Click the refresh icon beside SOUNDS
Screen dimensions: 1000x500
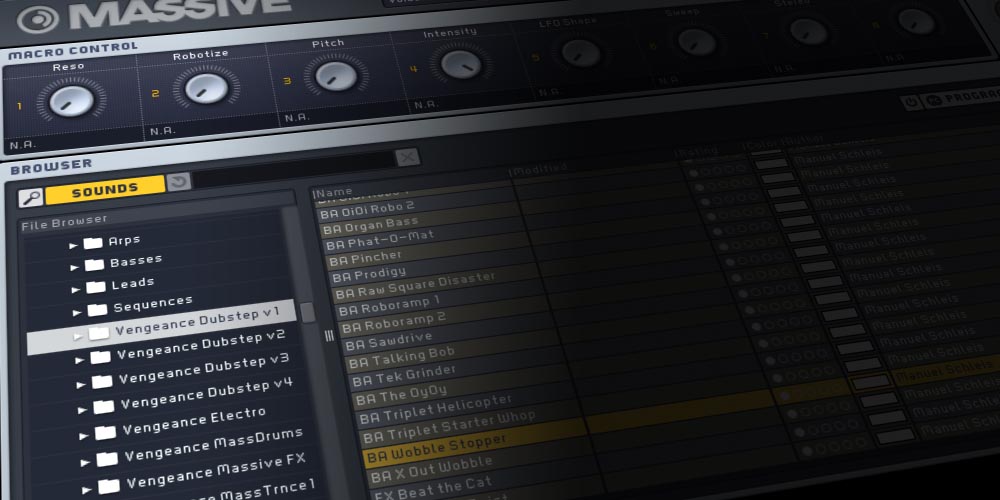(x=179, y=182)
